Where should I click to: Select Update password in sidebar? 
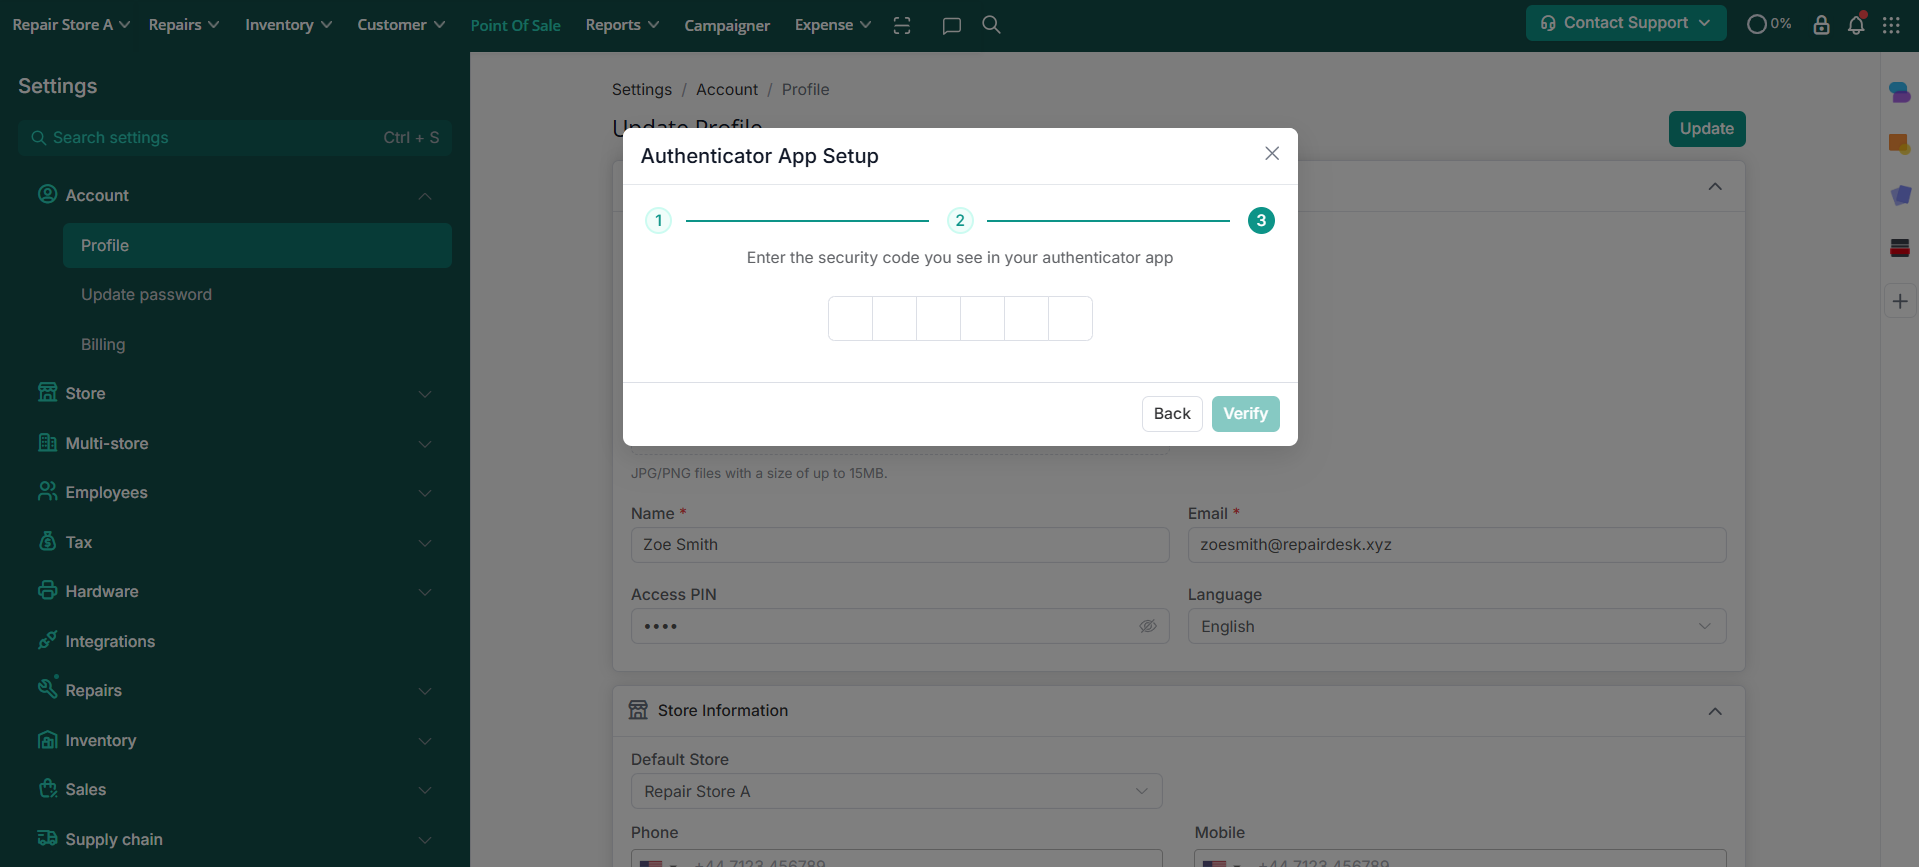click(x=146, y=294)
